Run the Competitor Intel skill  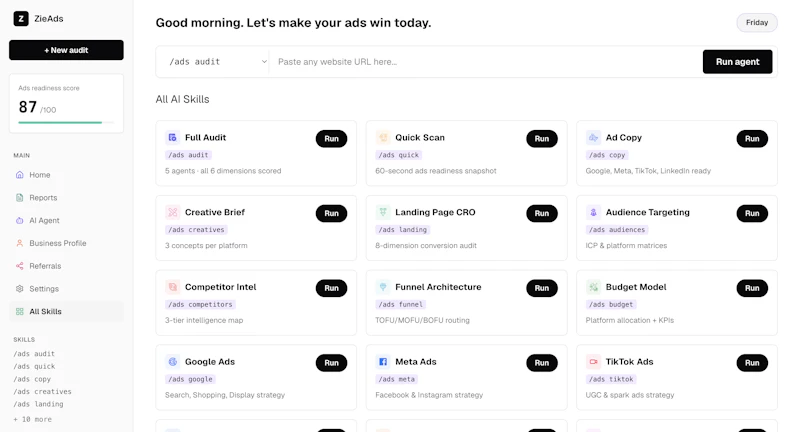331,288
